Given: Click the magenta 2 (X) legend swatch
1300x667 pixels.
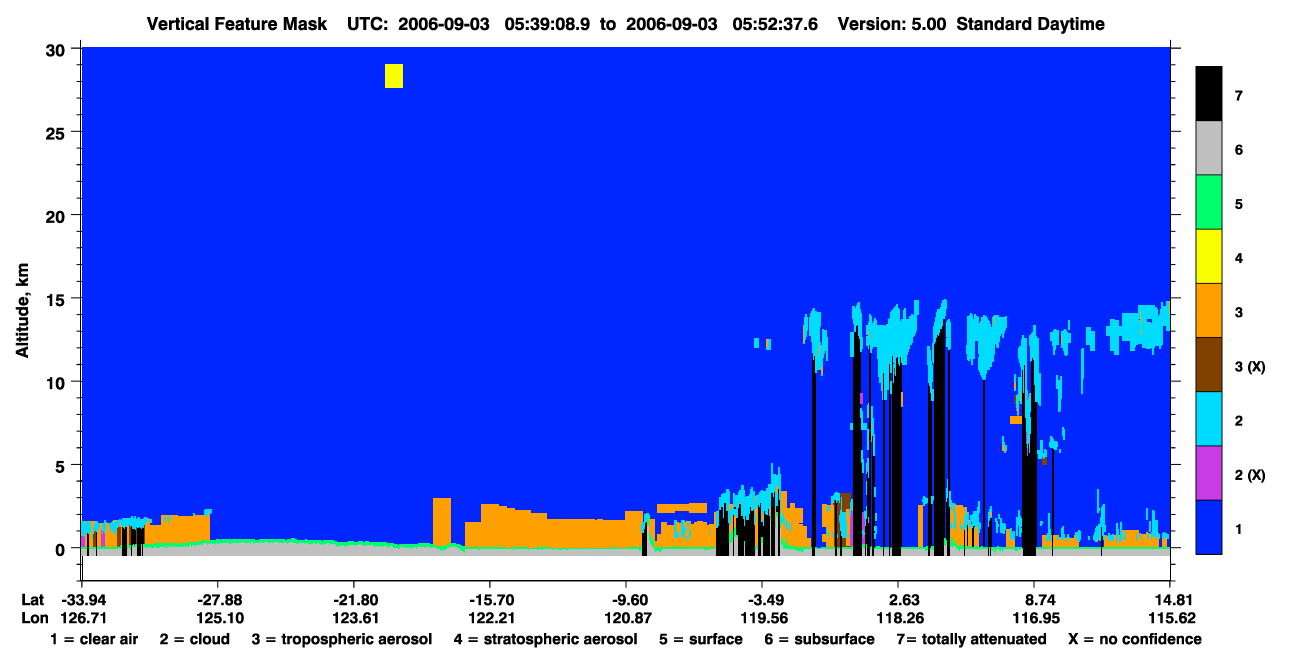Looking at the screenshot, I should [1209, 473].
